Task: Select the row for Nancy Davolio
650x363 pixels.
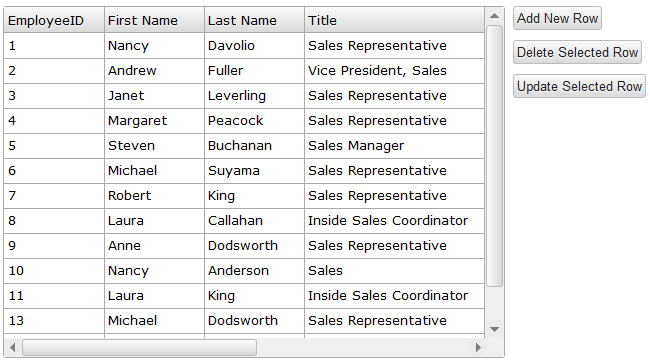Action: tap(244, 46)
